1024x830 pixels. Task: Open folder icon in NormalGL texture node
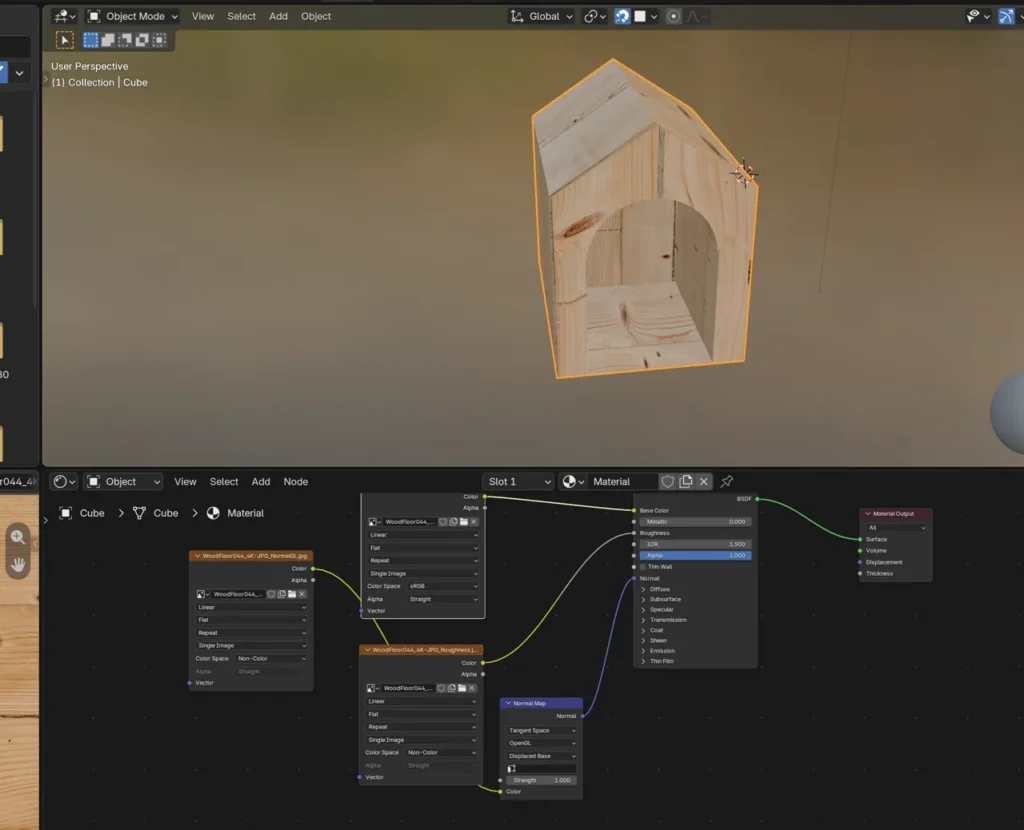292,594
